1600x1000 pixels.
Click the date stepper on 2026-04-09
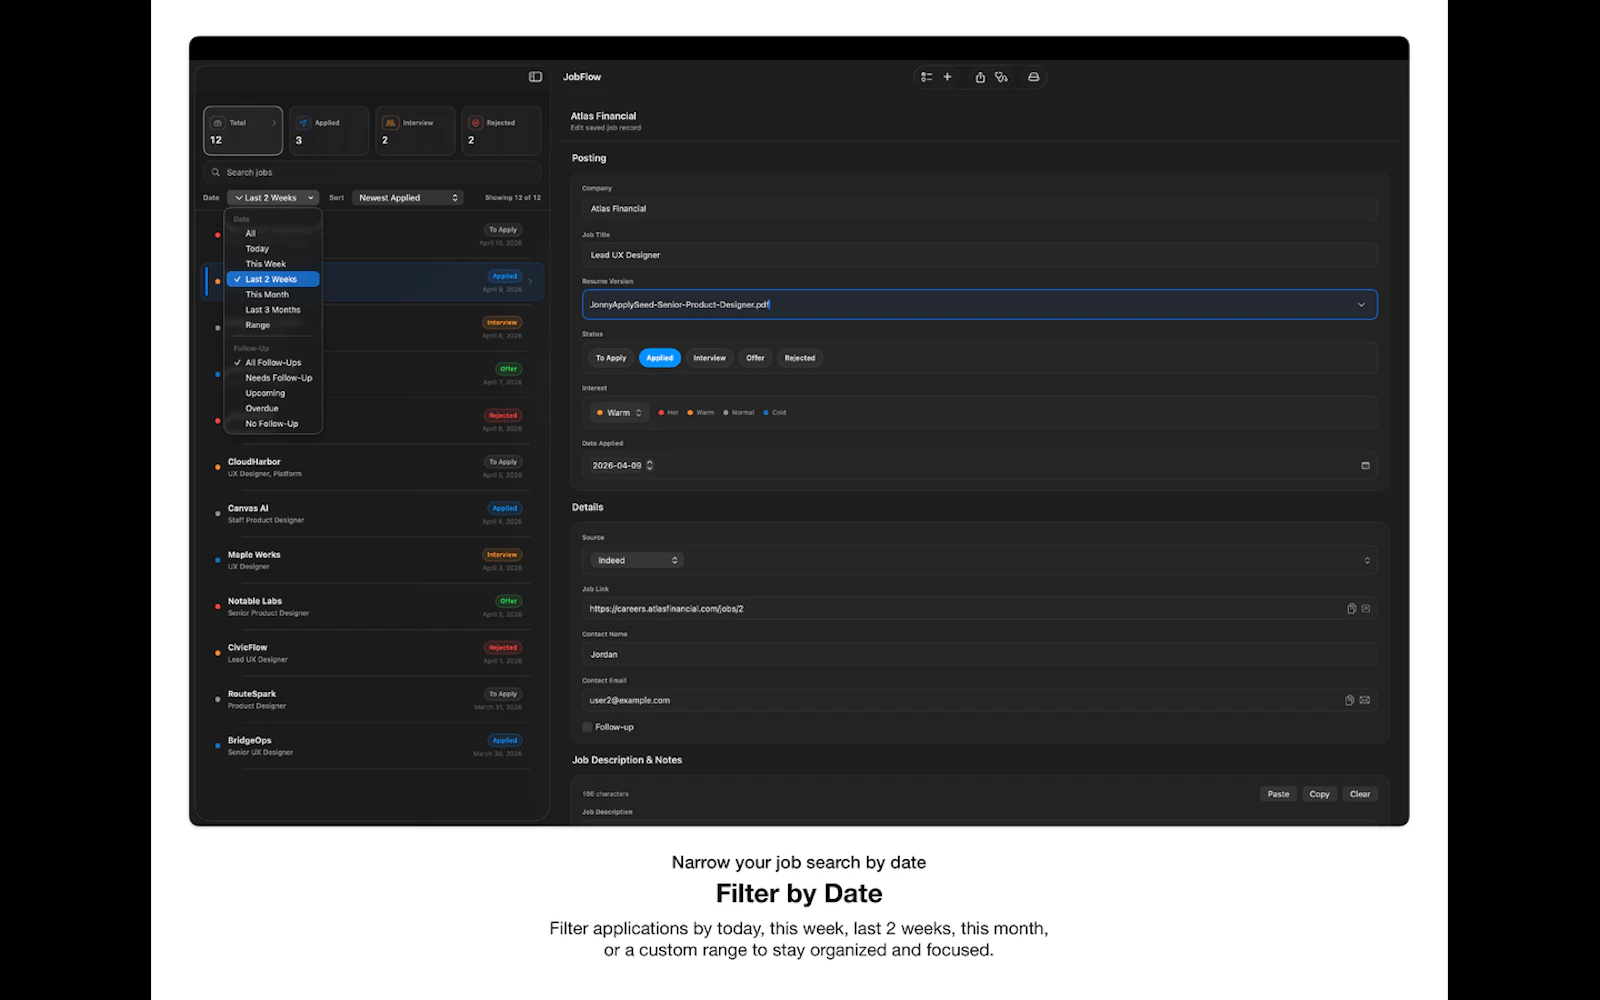click(650, 466)
